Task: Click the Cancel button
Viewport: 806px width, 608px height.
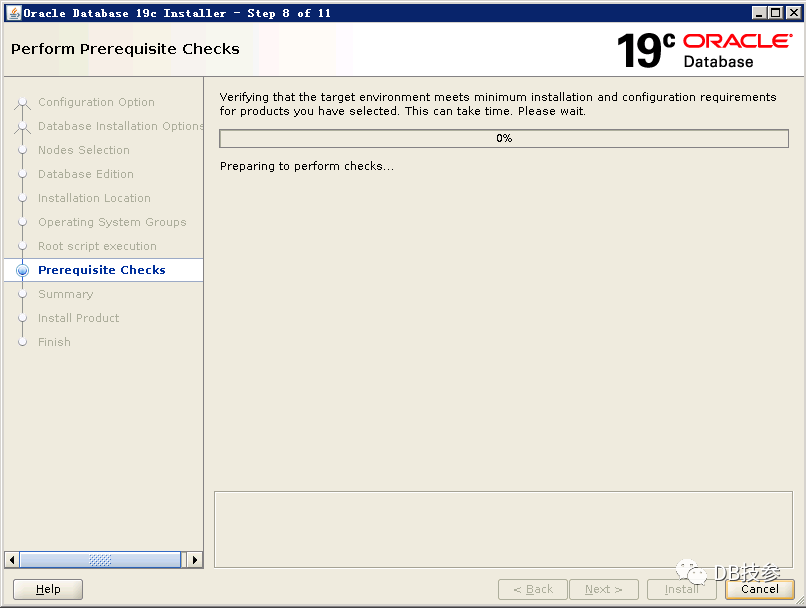Action: click(759, 589)
